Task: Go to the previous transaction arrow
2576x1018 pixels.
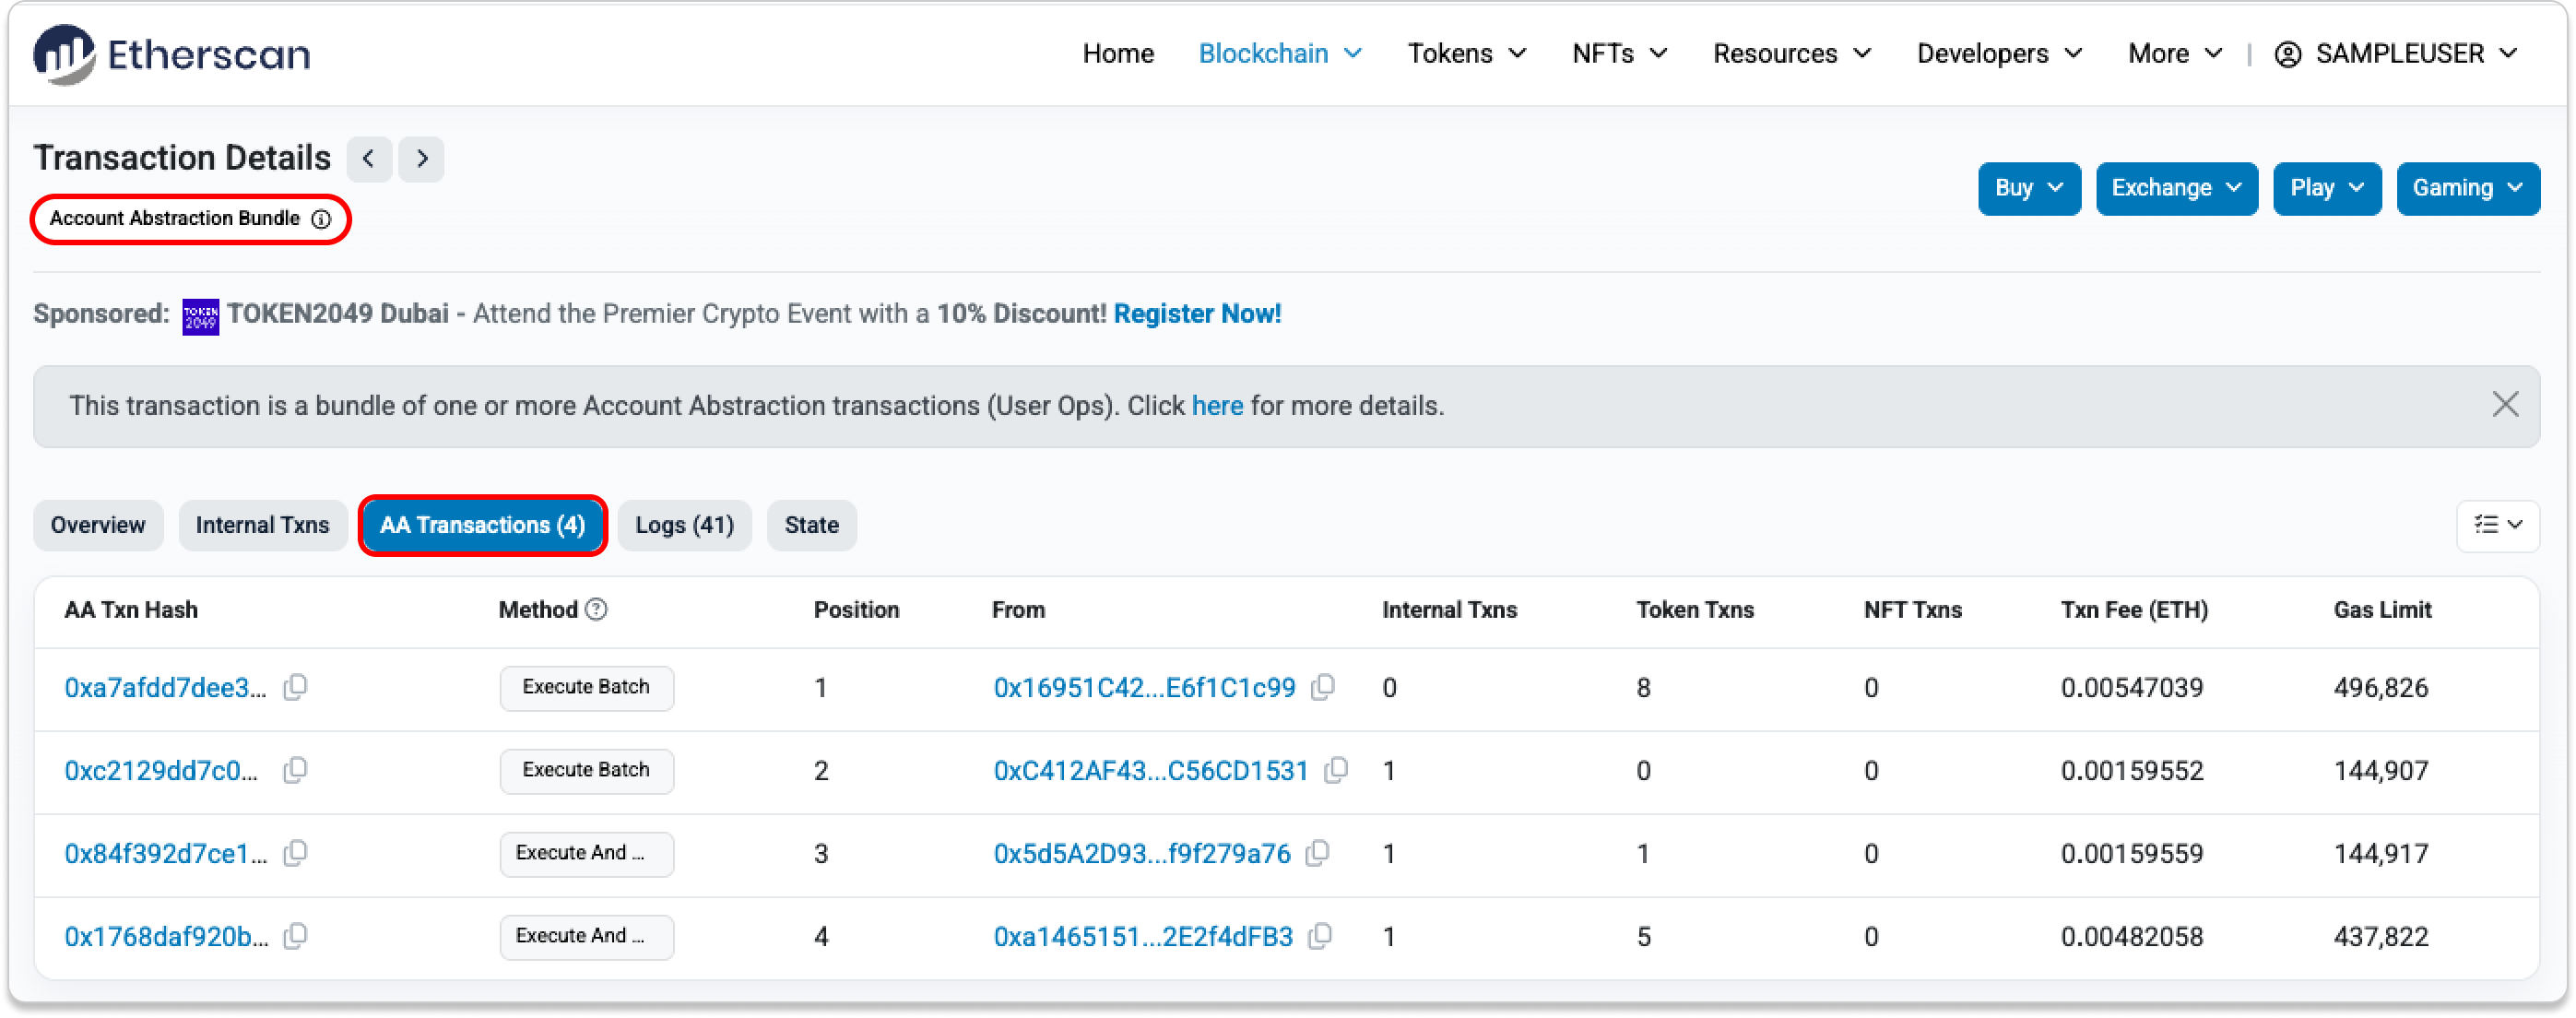Action: pos(369,158)
